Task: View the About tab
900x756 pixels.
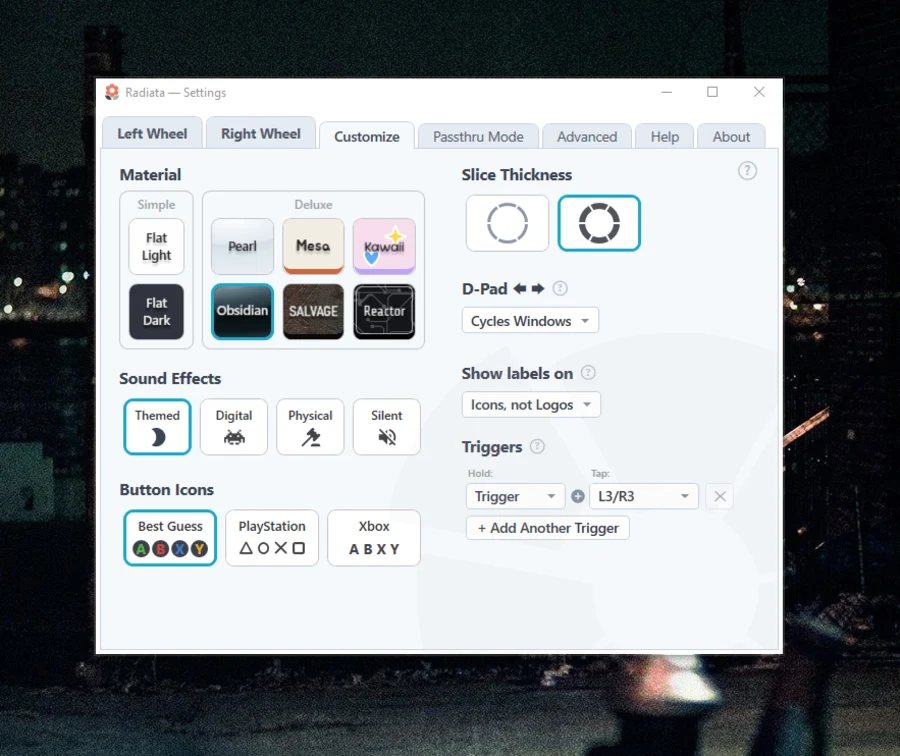Action: coord(731,137)
